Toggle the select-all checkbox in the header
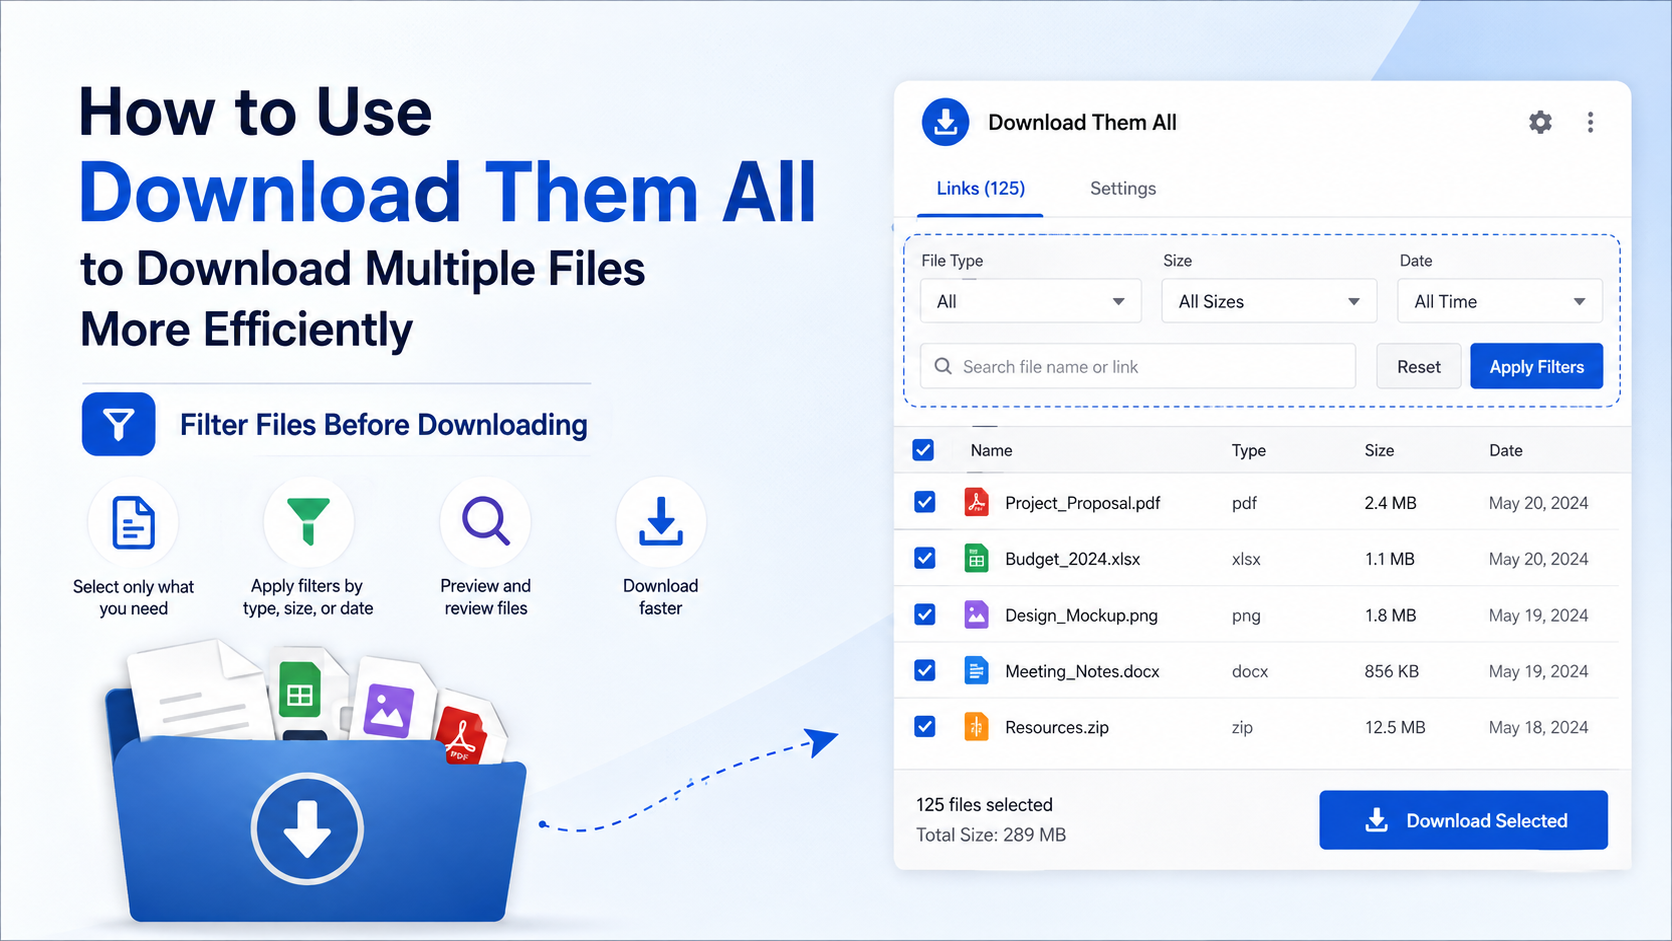Viewport: 1672px width, 941px height. pos(923,450)
